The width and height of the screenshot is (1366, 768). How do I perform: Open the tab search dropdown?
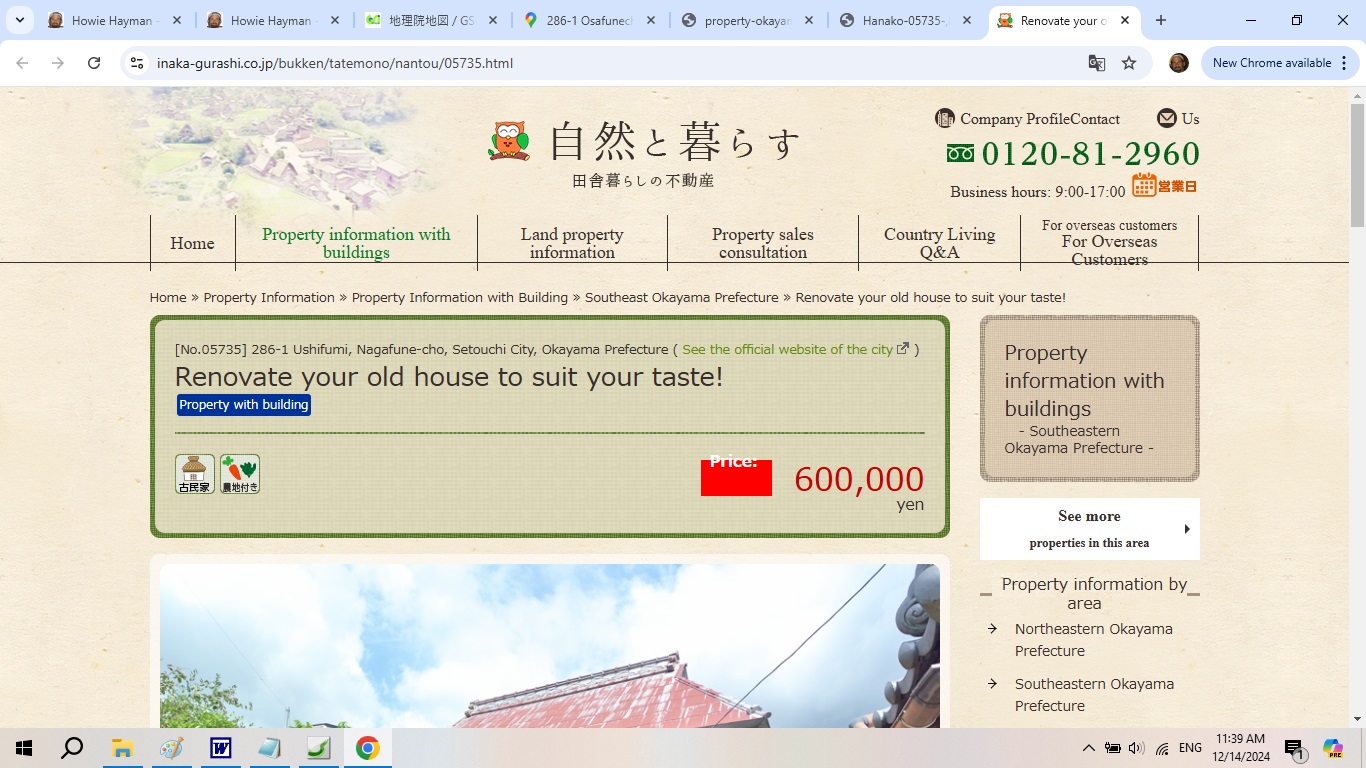click(x=19, y=20)
